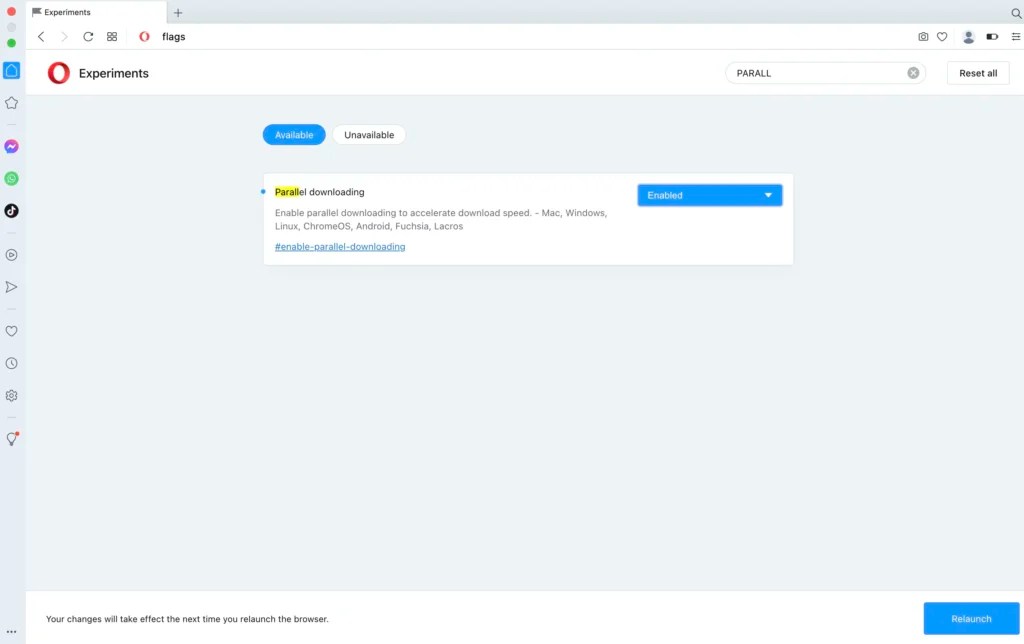Switch to the Unavailable flags filter
The image size is (1024, 644).
coord(368,134)
